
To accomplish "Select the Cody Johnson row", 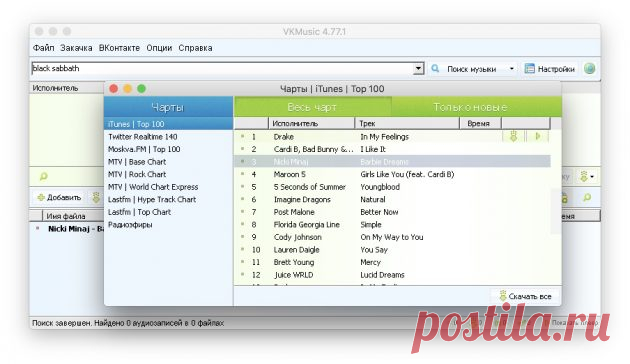I will pyautogui.click(x=392, y=237).
